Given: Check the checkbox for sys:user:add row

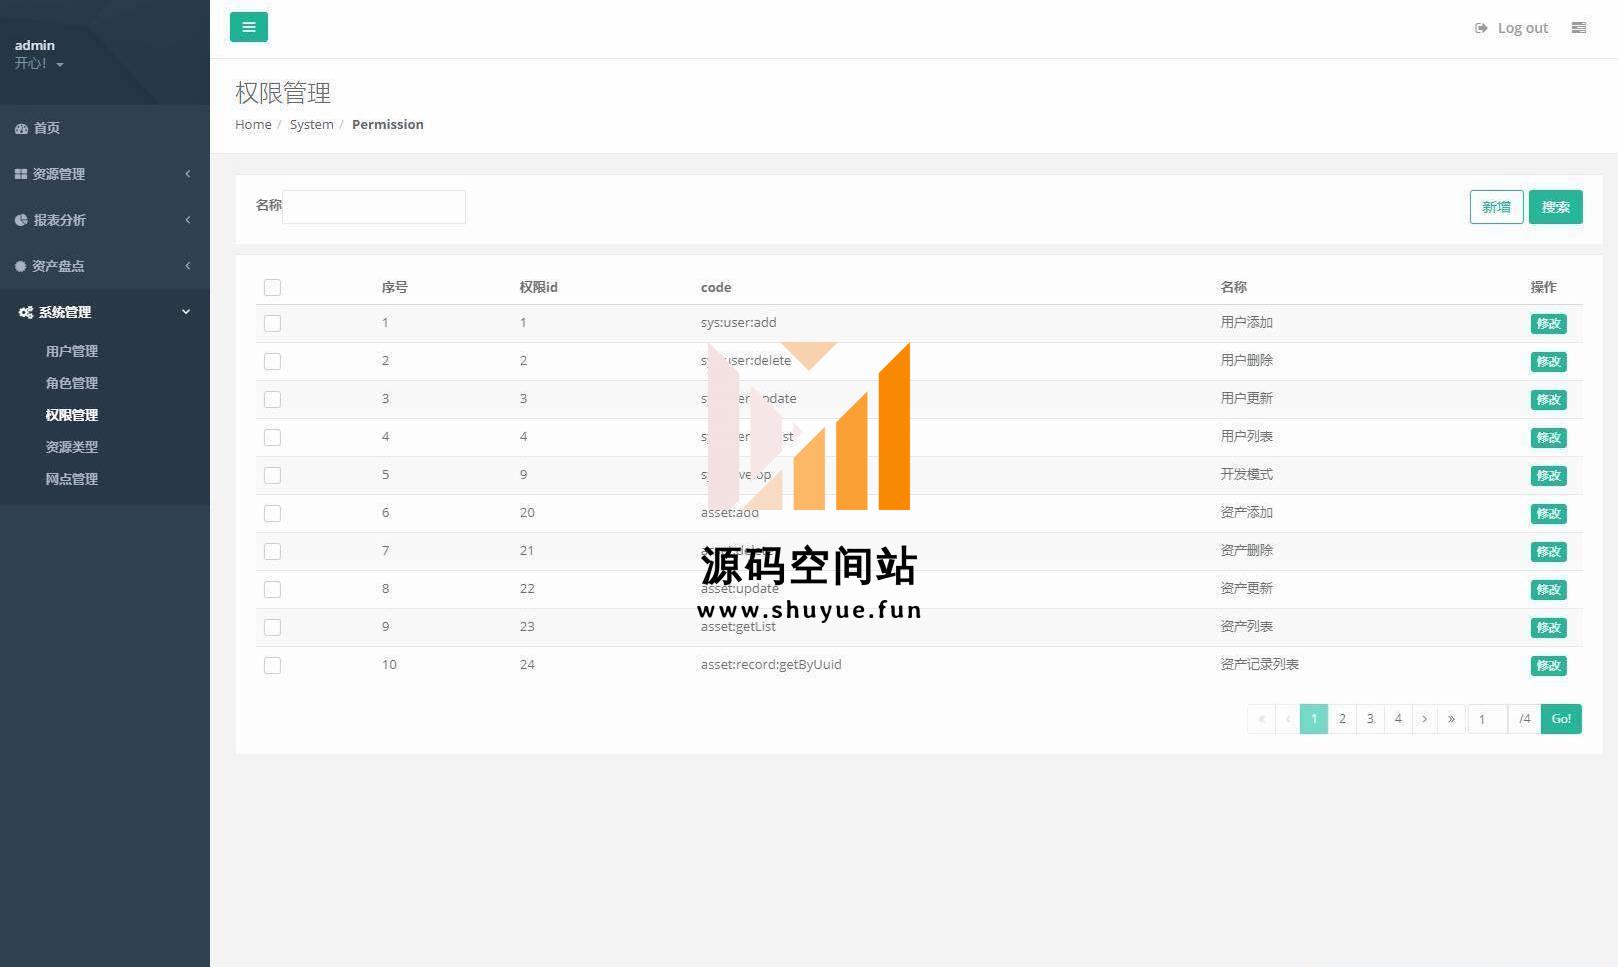Looking at the screenshot, I should pos(272,324).
